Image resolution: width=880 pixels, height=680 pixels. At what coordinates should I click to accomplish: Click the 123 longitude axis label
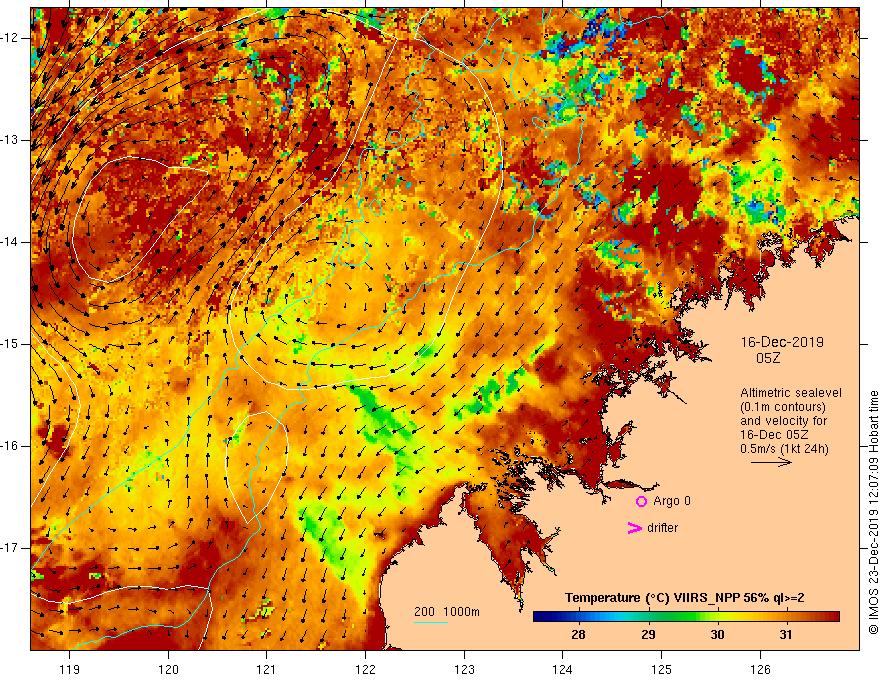(x=464, y=669)
